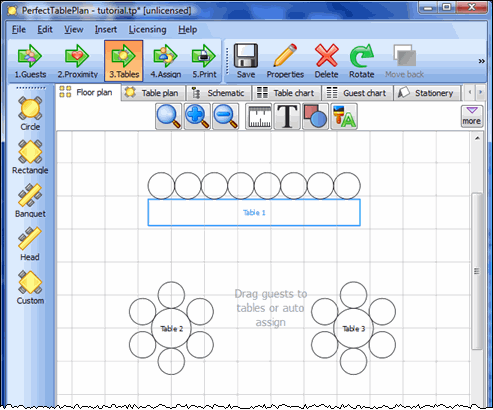Insert a Circle table

pyautogui.click(x=30, y=113)
